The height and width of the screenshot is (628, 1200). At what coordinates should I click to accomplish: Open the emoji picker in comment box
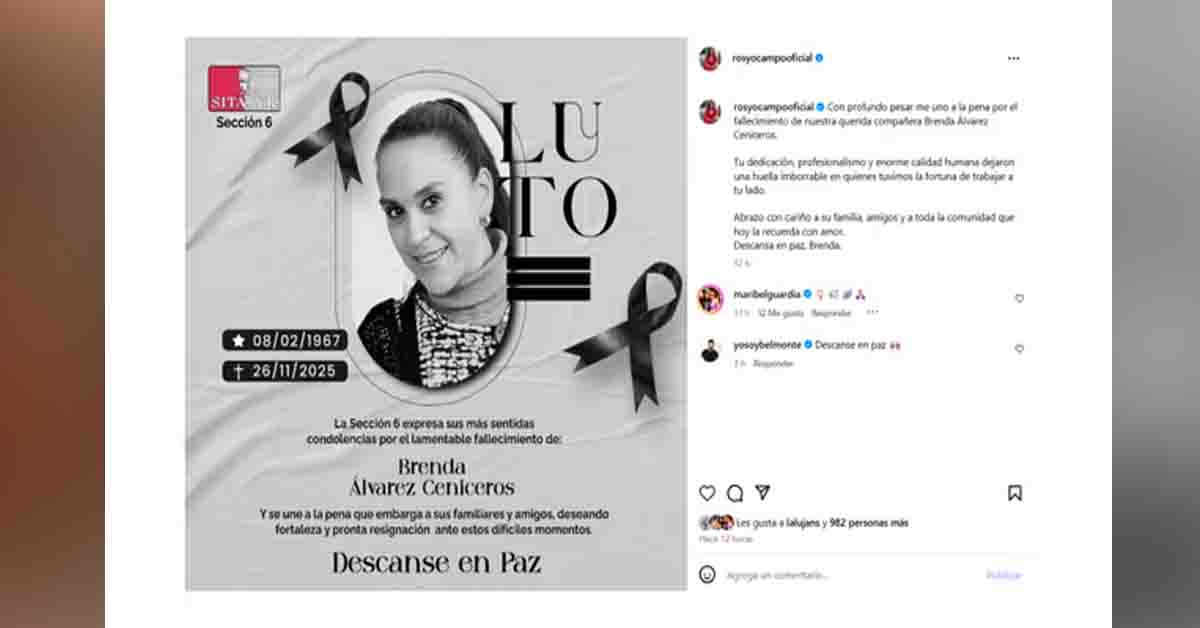coord(707,574)
